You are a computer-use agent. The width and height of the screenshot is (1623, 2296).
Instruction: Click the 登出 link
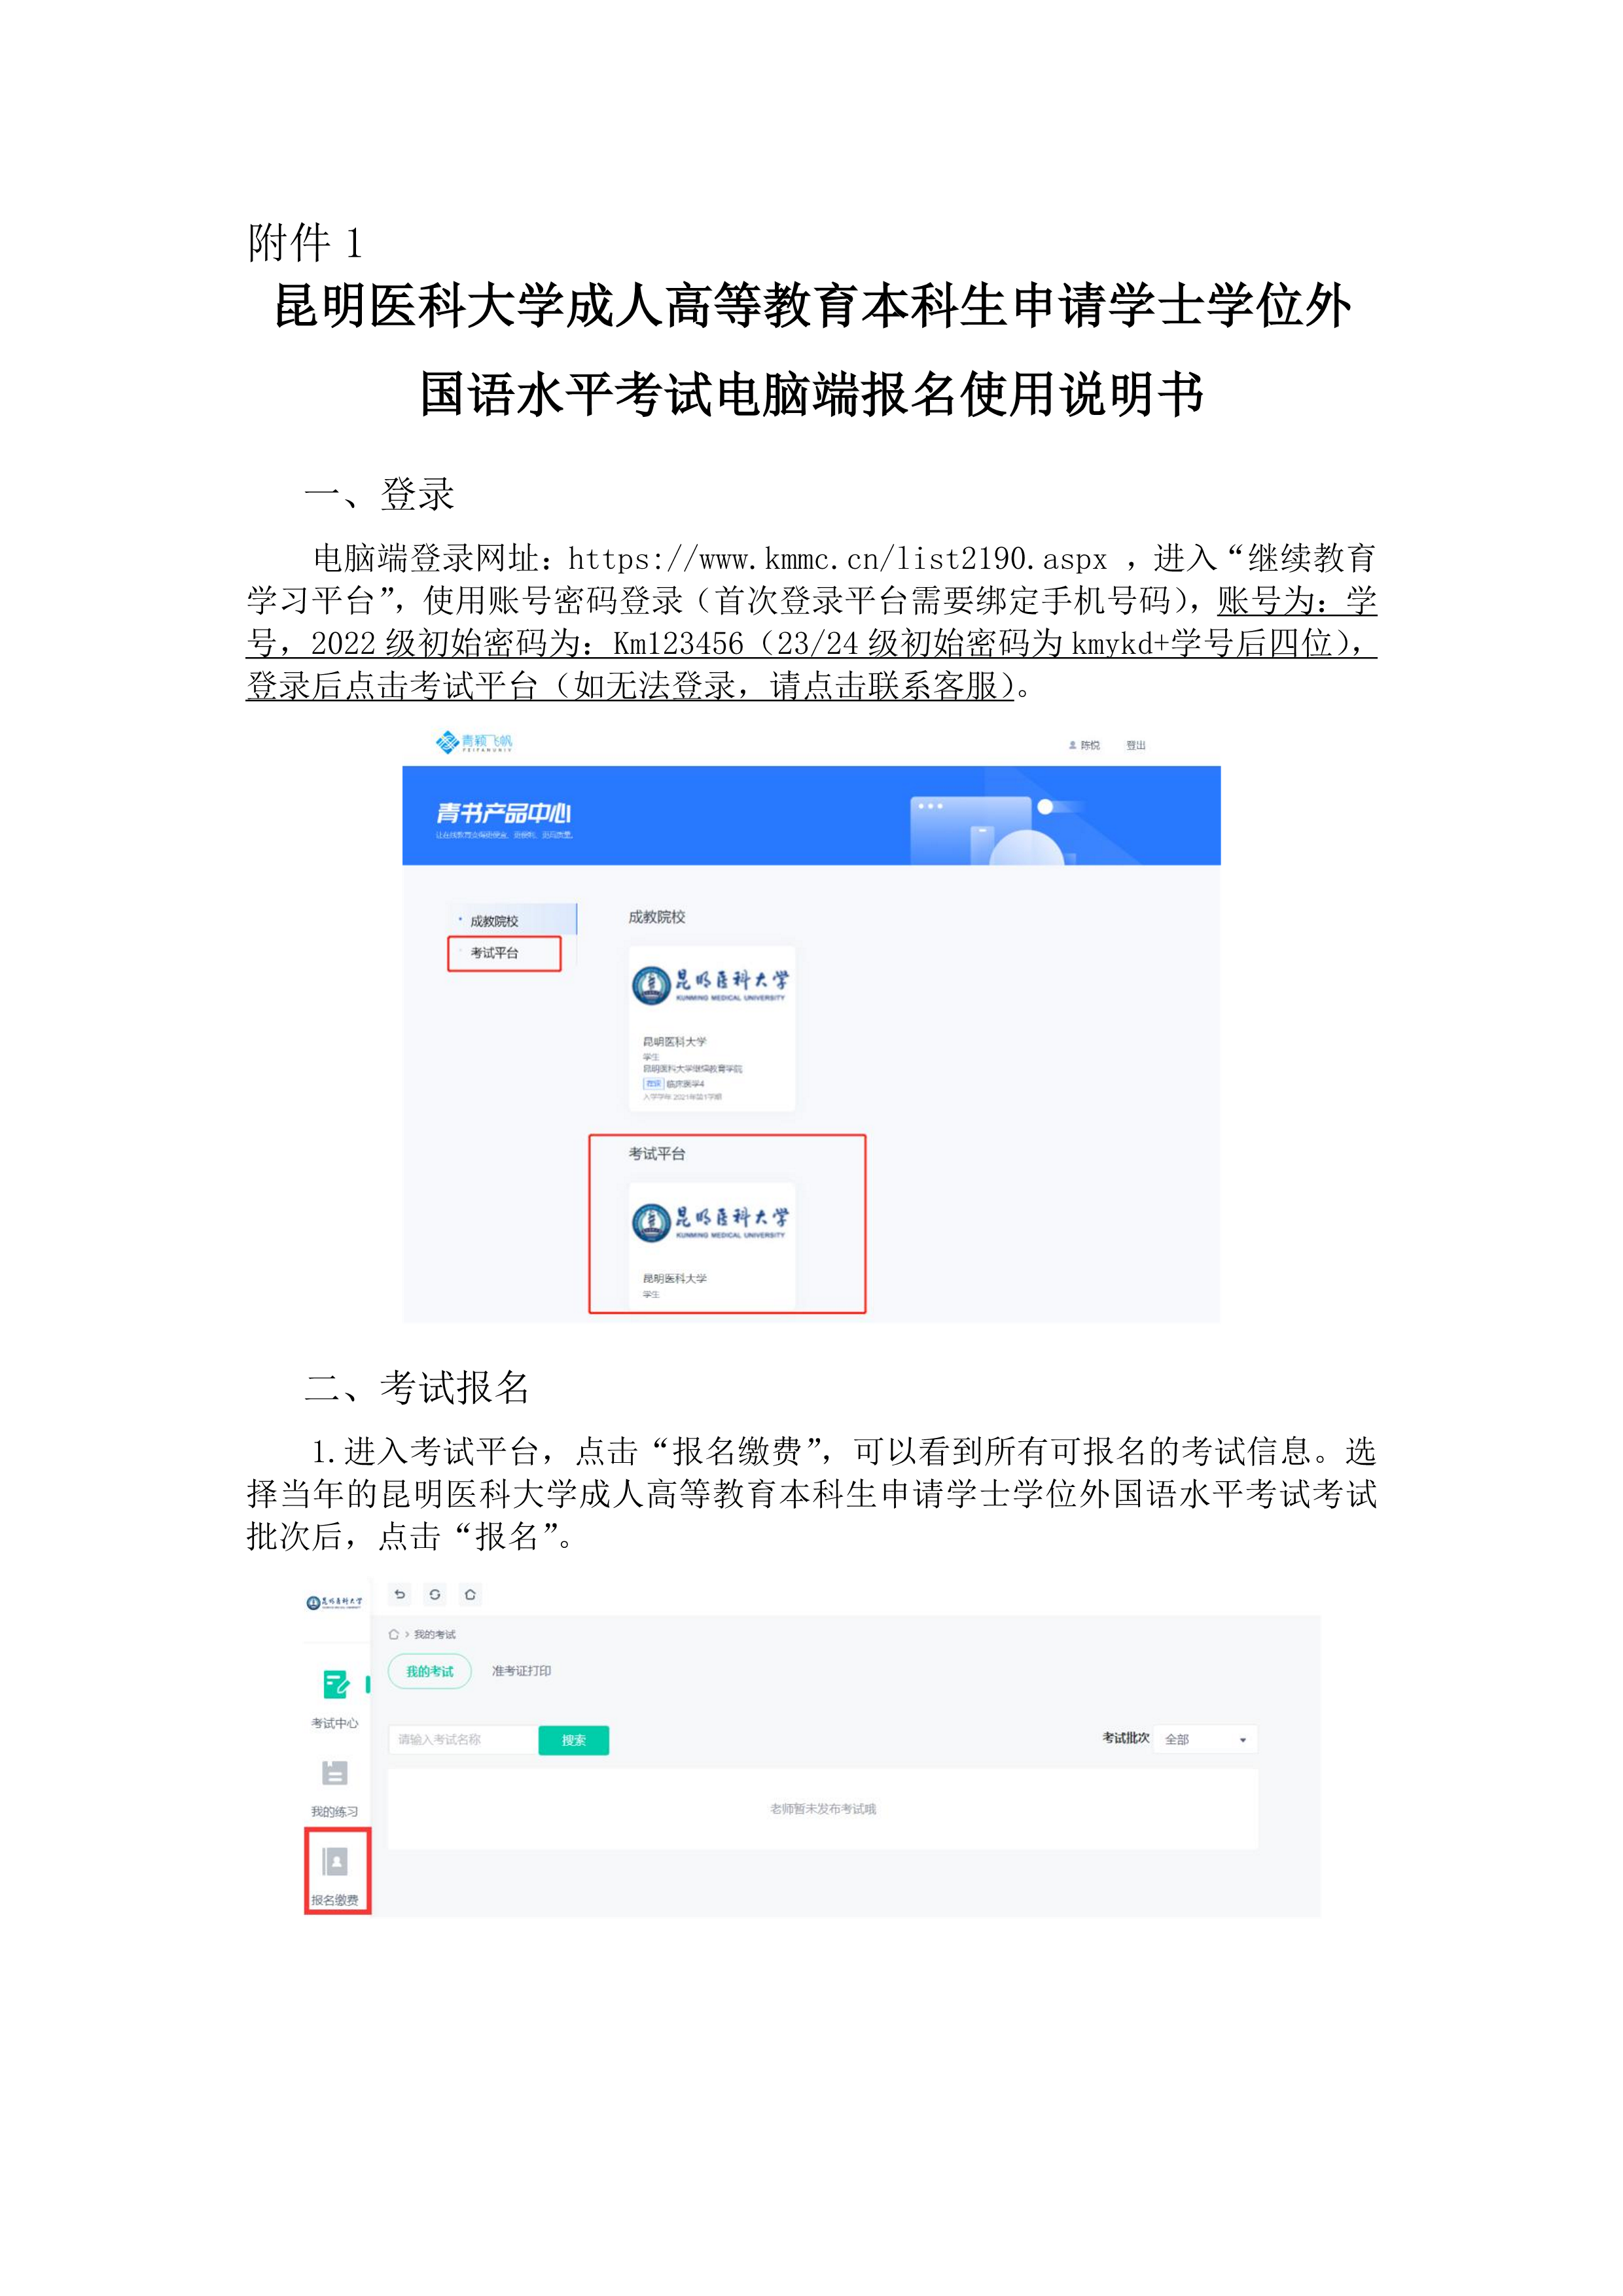pyautogui.click(x=1136, y=745)
